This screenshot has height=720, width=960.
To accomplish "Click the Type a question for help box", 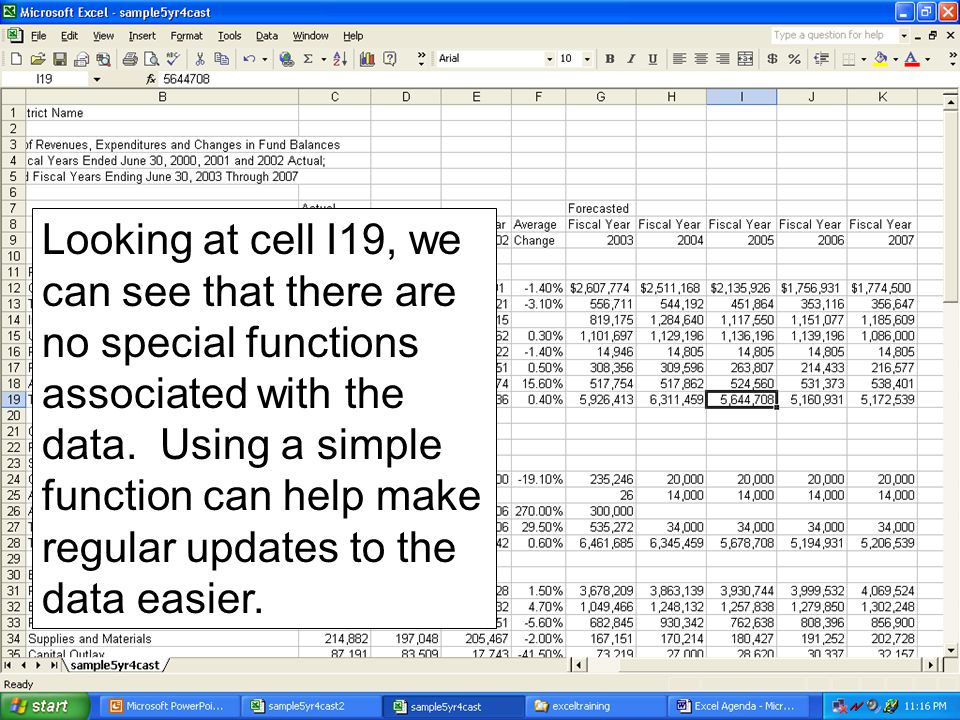I will tap(834, 36).
